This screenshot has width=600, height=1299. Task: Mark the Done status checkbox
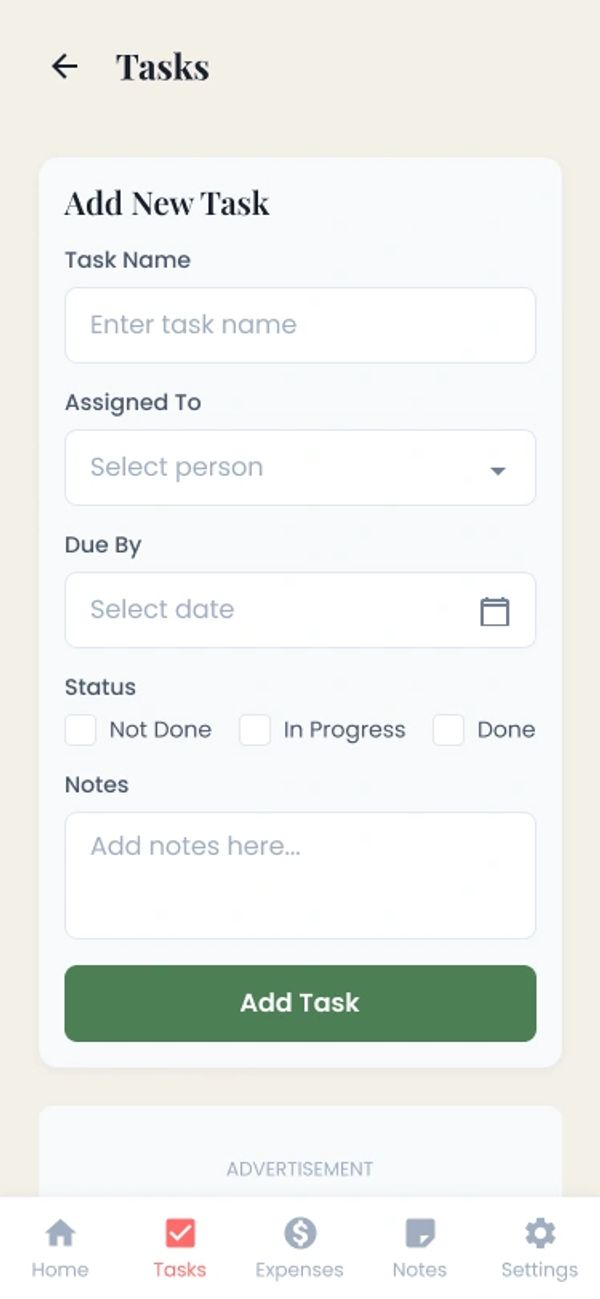[448, 730]
